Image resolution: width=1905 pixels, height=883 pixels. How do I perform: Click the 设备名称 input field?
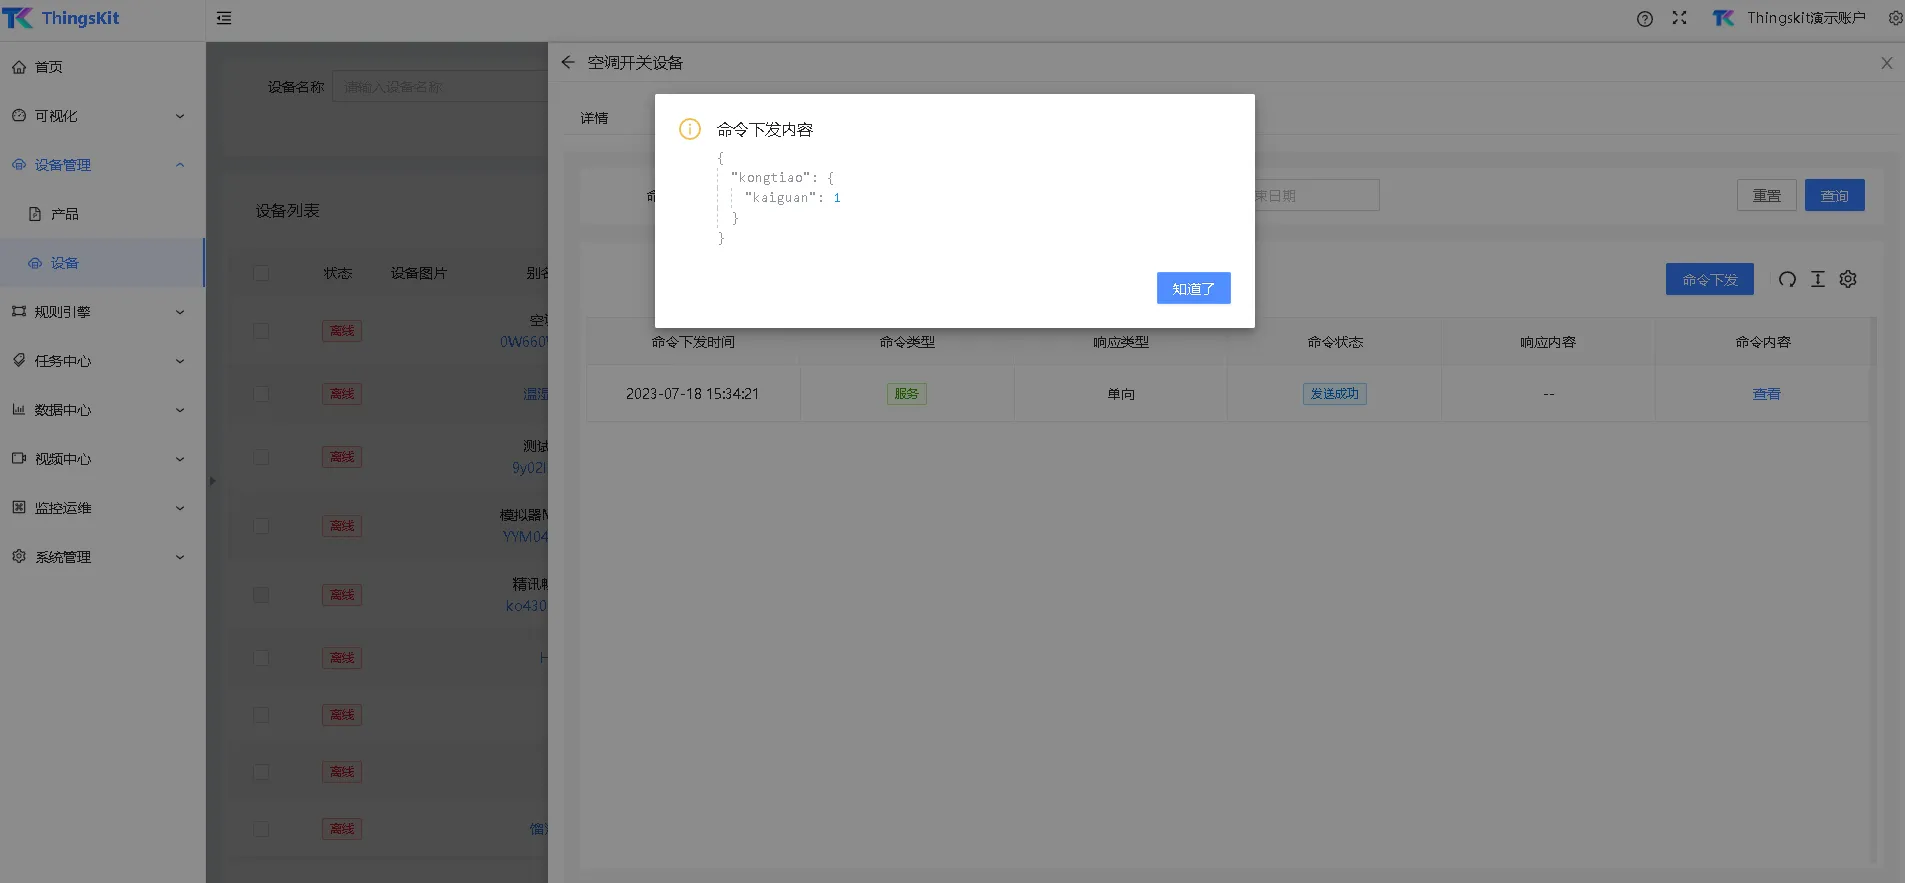pyautogui.click(x=440, y=87)
